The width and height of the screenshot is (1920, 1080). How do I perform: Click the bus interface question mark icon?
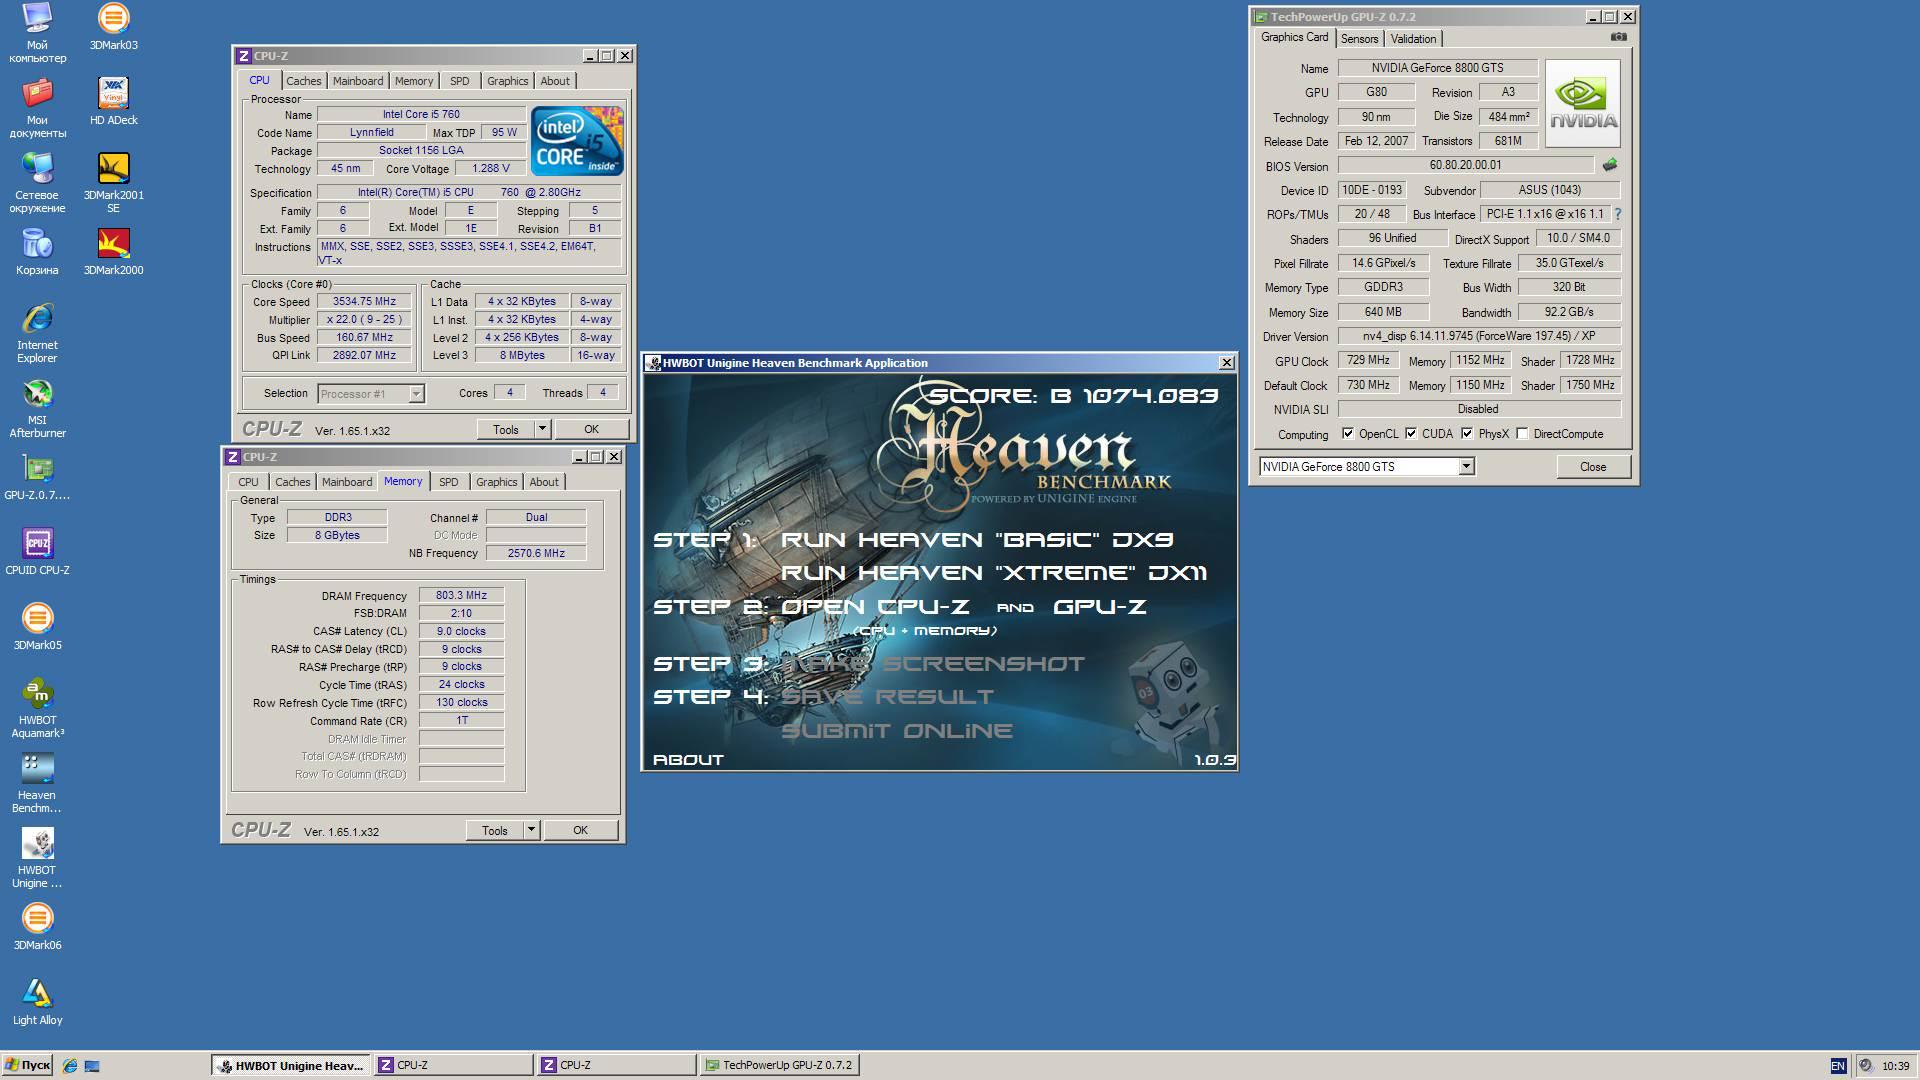(x=1617, y=214)
